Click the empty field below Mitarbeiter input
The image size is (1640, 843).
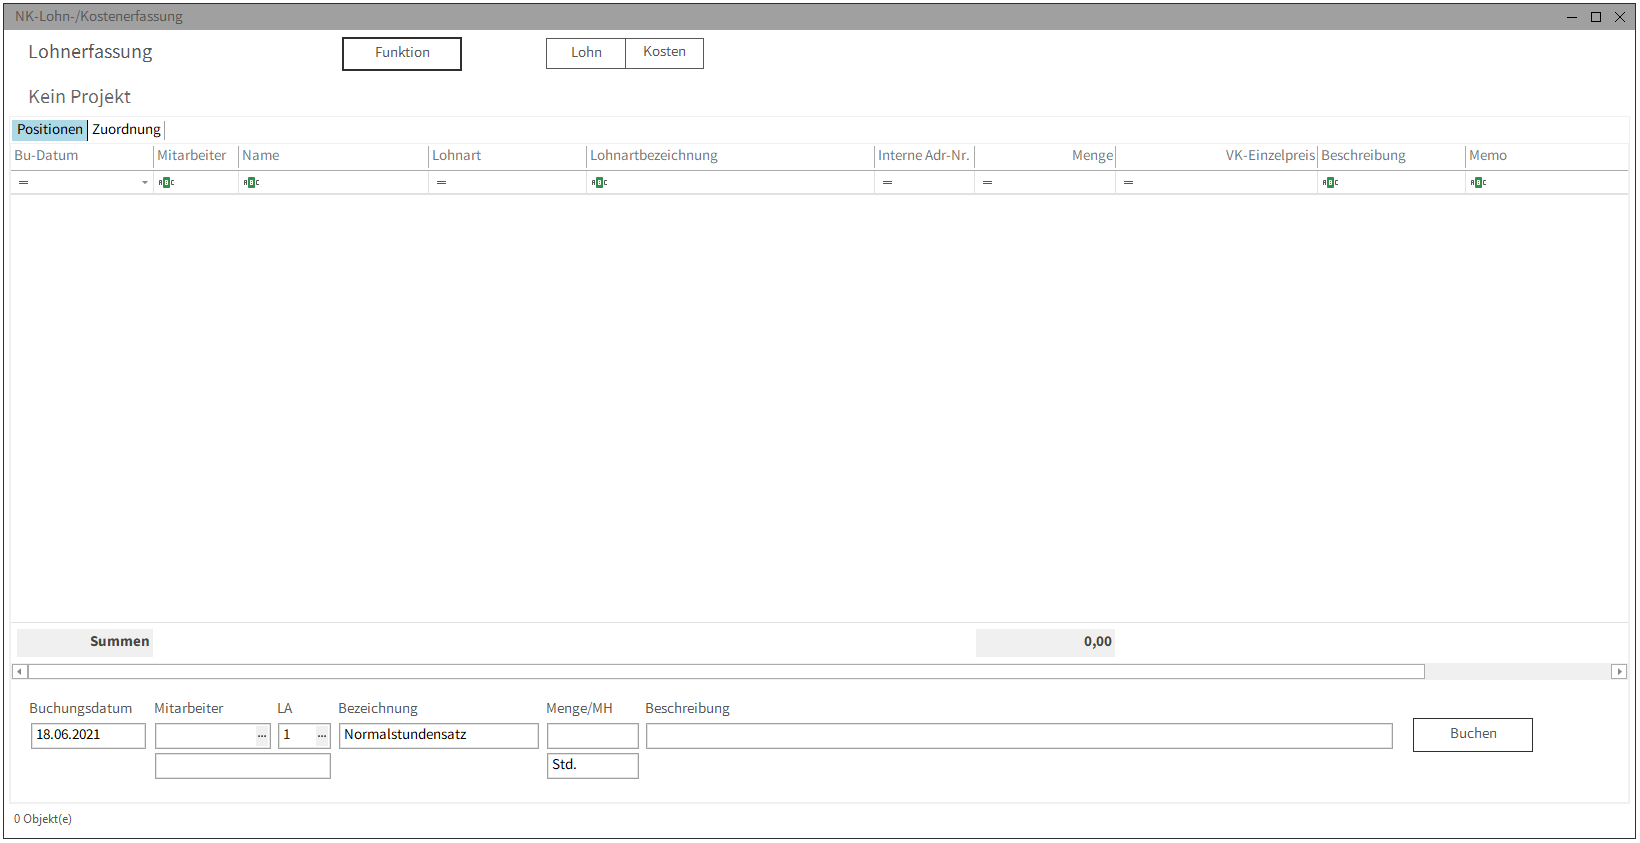coord(242,766)
